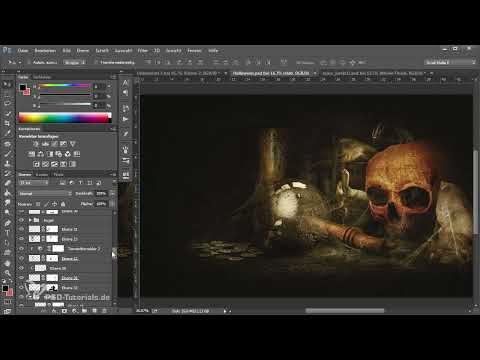Switch to the Pfade tab
The image size is (480, 360).
point(58,174)
